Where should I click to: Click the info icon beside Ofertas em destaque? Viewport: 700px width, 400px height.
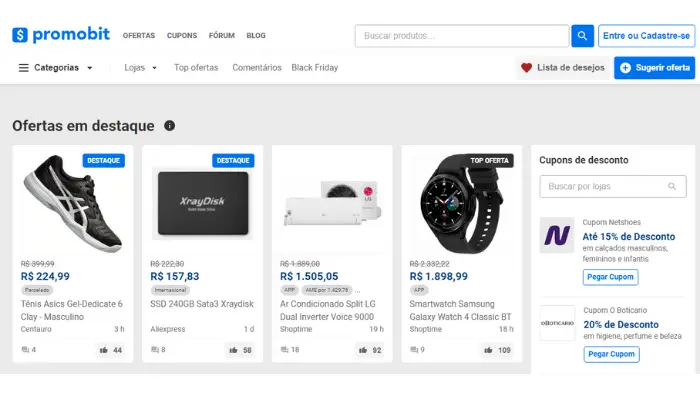tap(169, 126)
